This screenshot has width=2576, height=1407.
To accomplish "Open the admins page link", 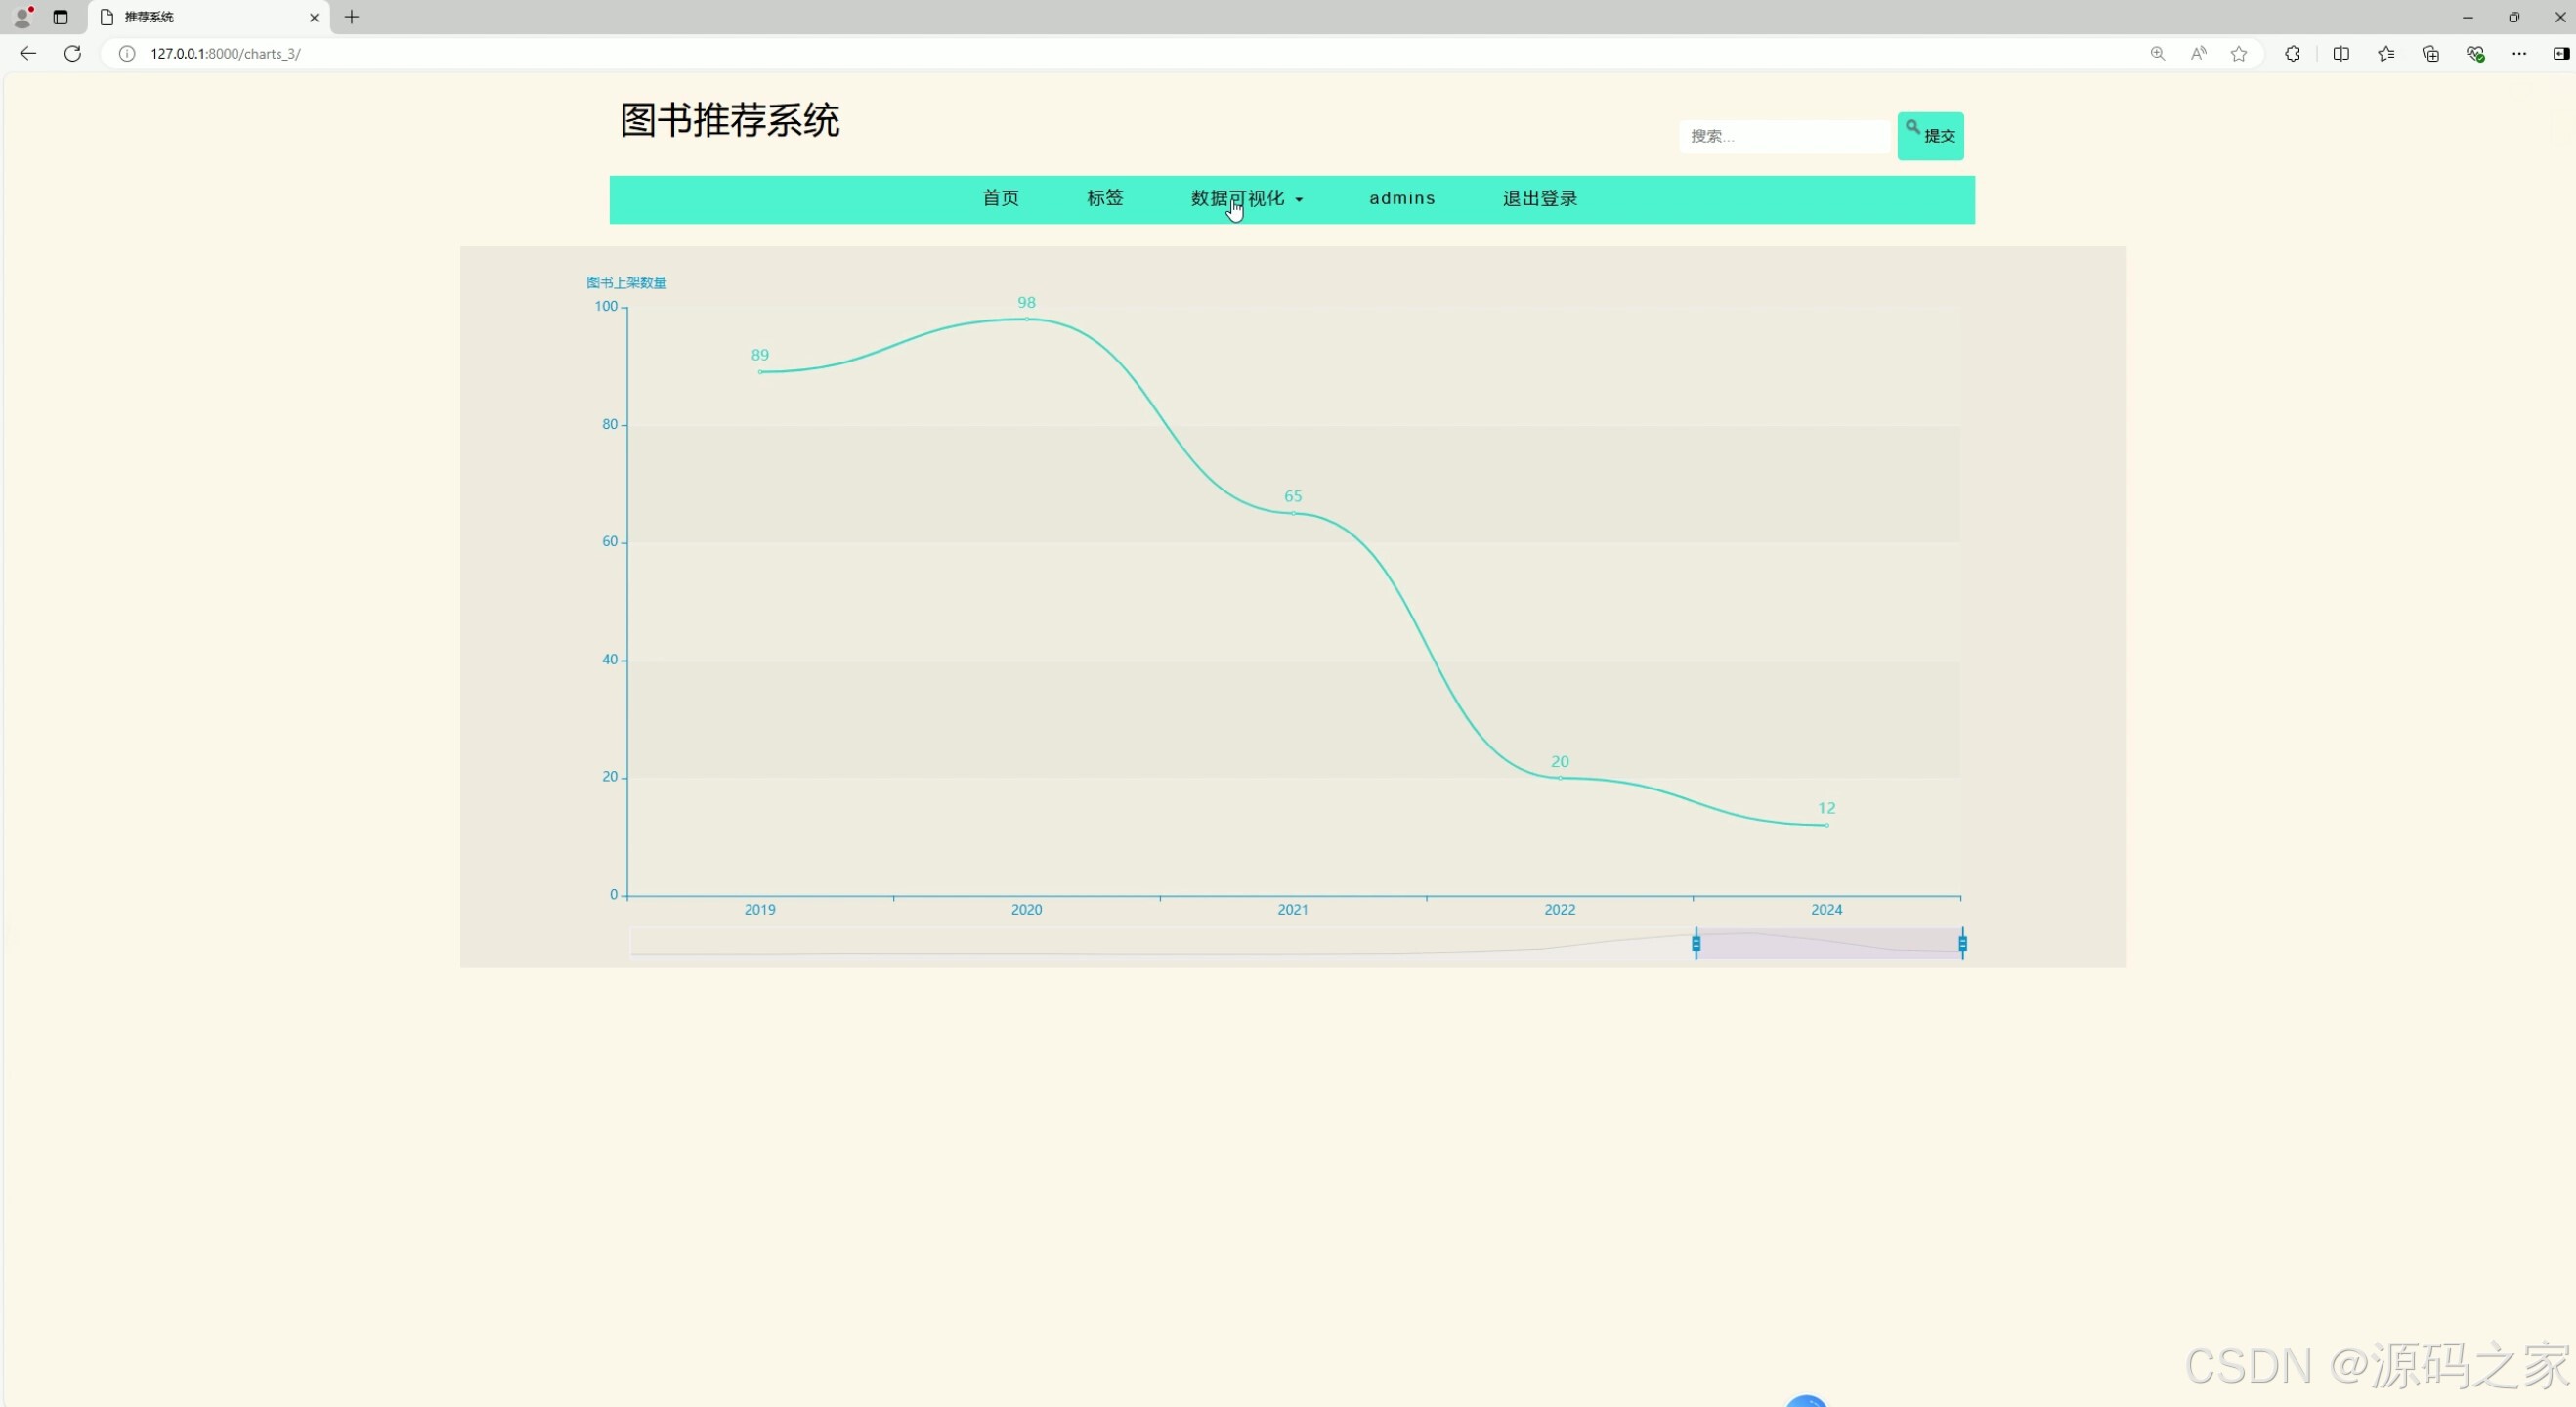I will point(1401,198).
